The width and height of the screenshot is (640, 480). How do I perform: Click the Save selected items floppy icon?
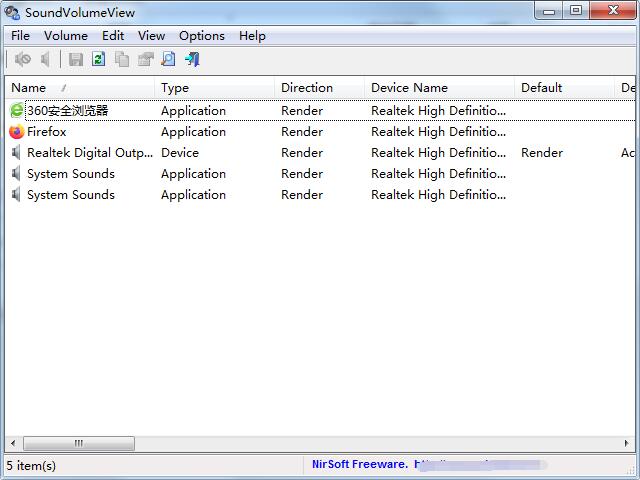76,60
